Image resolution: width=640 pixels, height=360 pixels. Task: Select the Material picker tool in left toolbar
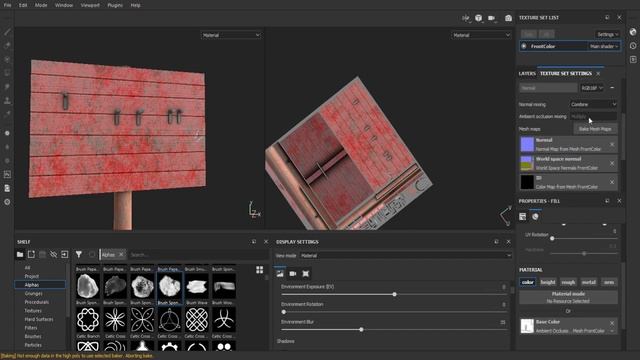[7, 114]
